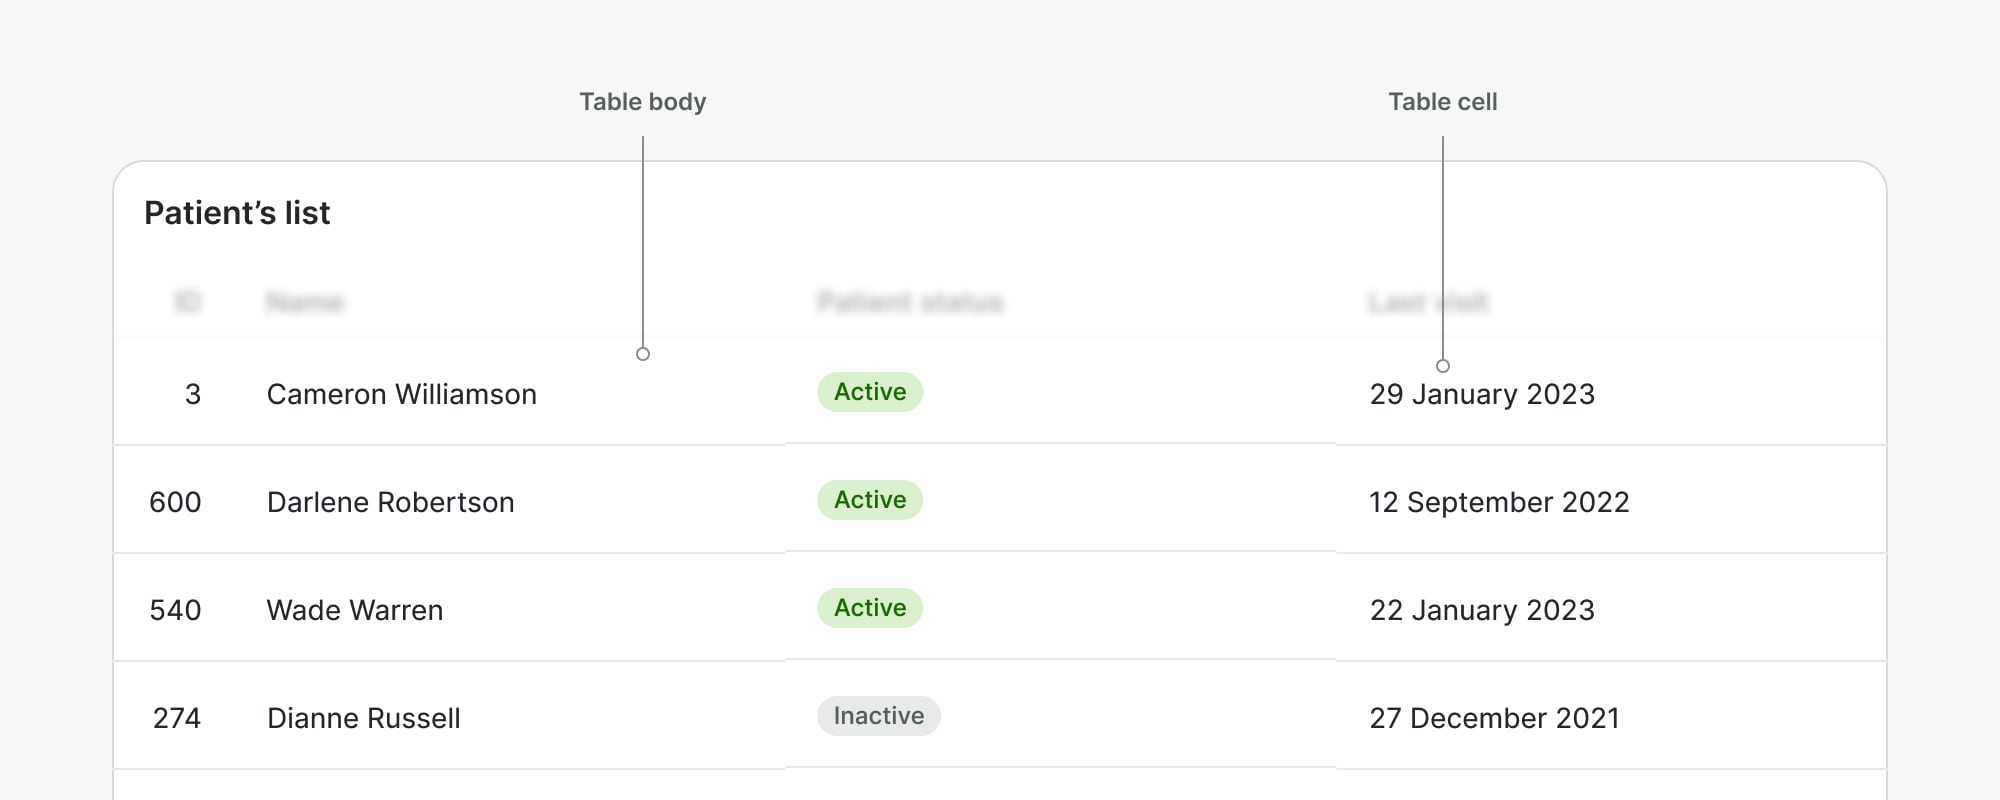This screenshot has height=800, width=2000.
Task: Click the Table body annotation label
Action: point(643,102)
